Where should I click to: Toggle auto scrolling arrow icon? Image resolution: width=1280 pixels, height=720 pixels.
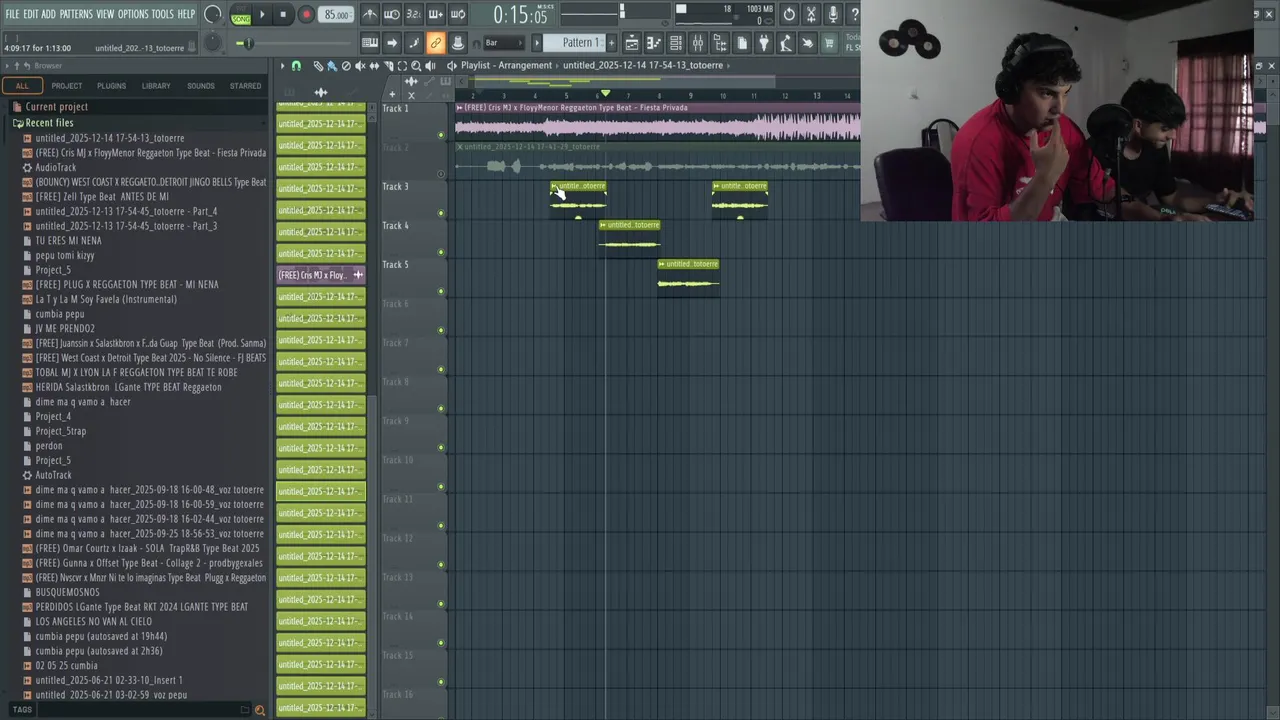pos(392,43)
